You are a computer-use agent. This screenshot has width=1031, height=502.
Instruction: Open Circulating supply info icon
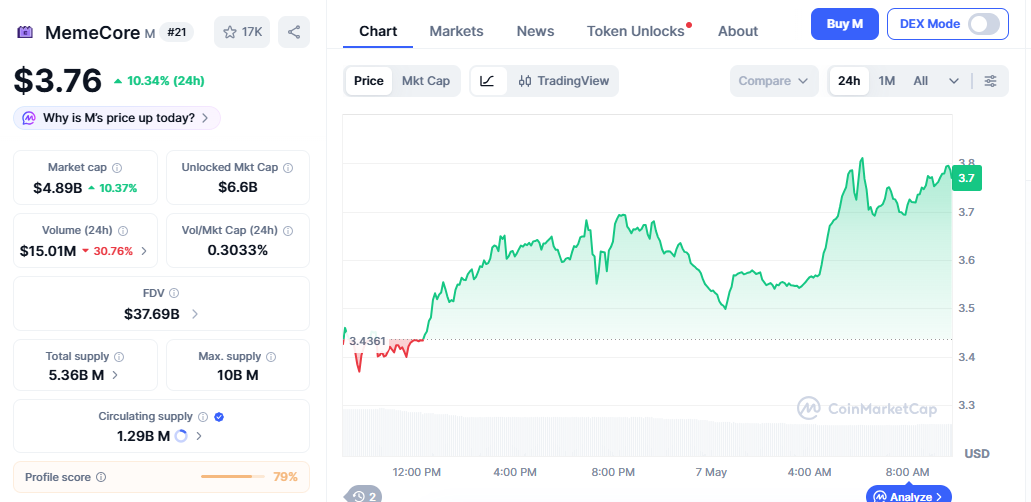coord(203,416)
